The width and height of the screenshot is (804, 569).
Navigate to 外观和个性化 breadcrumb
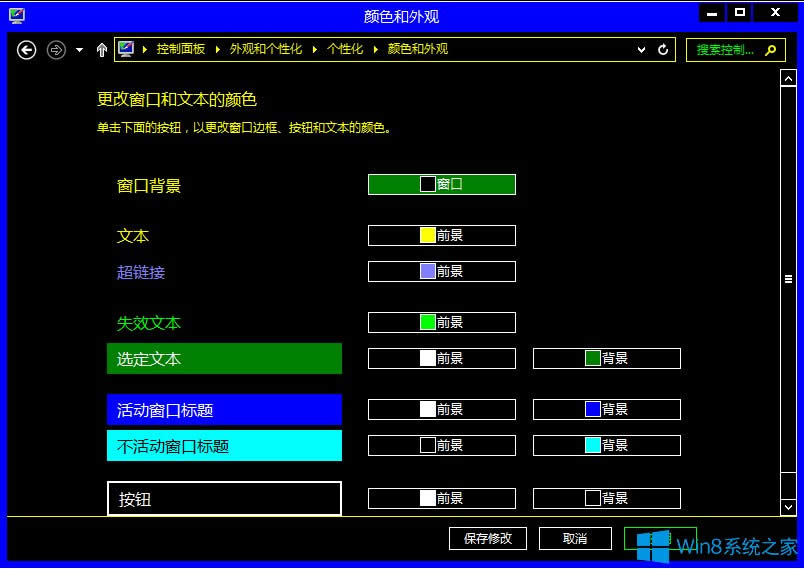(265, 49)
